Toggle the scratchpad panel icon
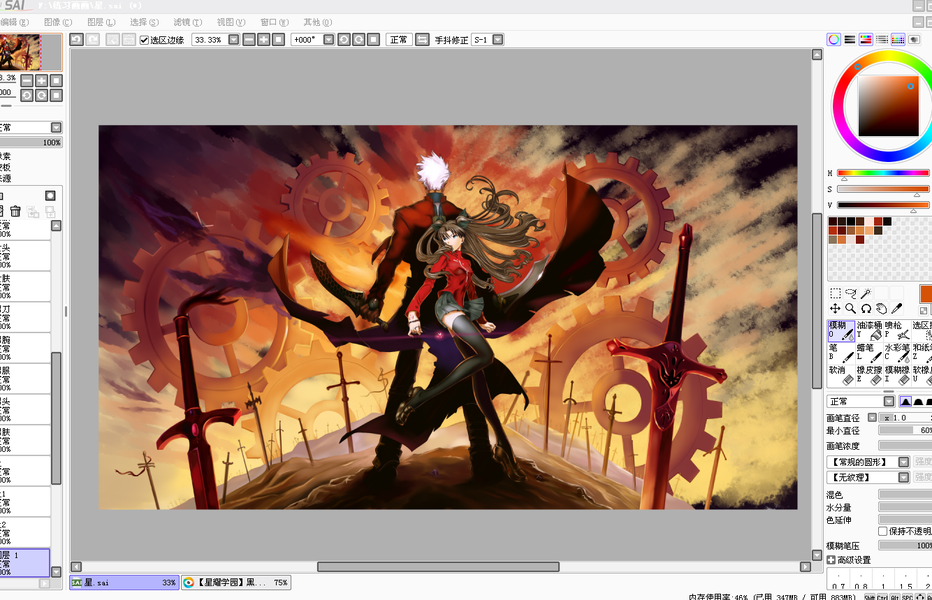 coord(914,40)
